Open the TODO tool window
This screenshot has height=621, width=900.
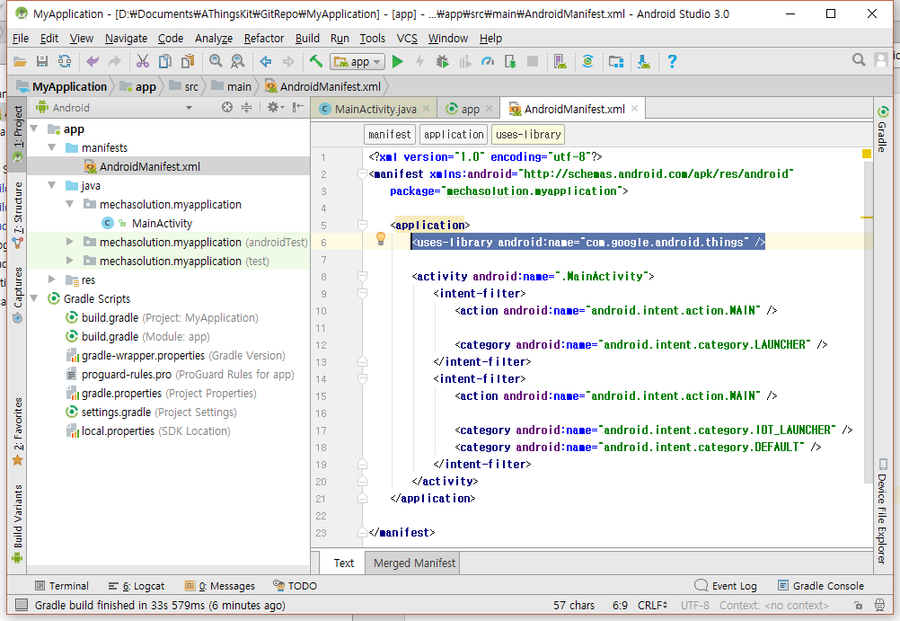point(295,585)
